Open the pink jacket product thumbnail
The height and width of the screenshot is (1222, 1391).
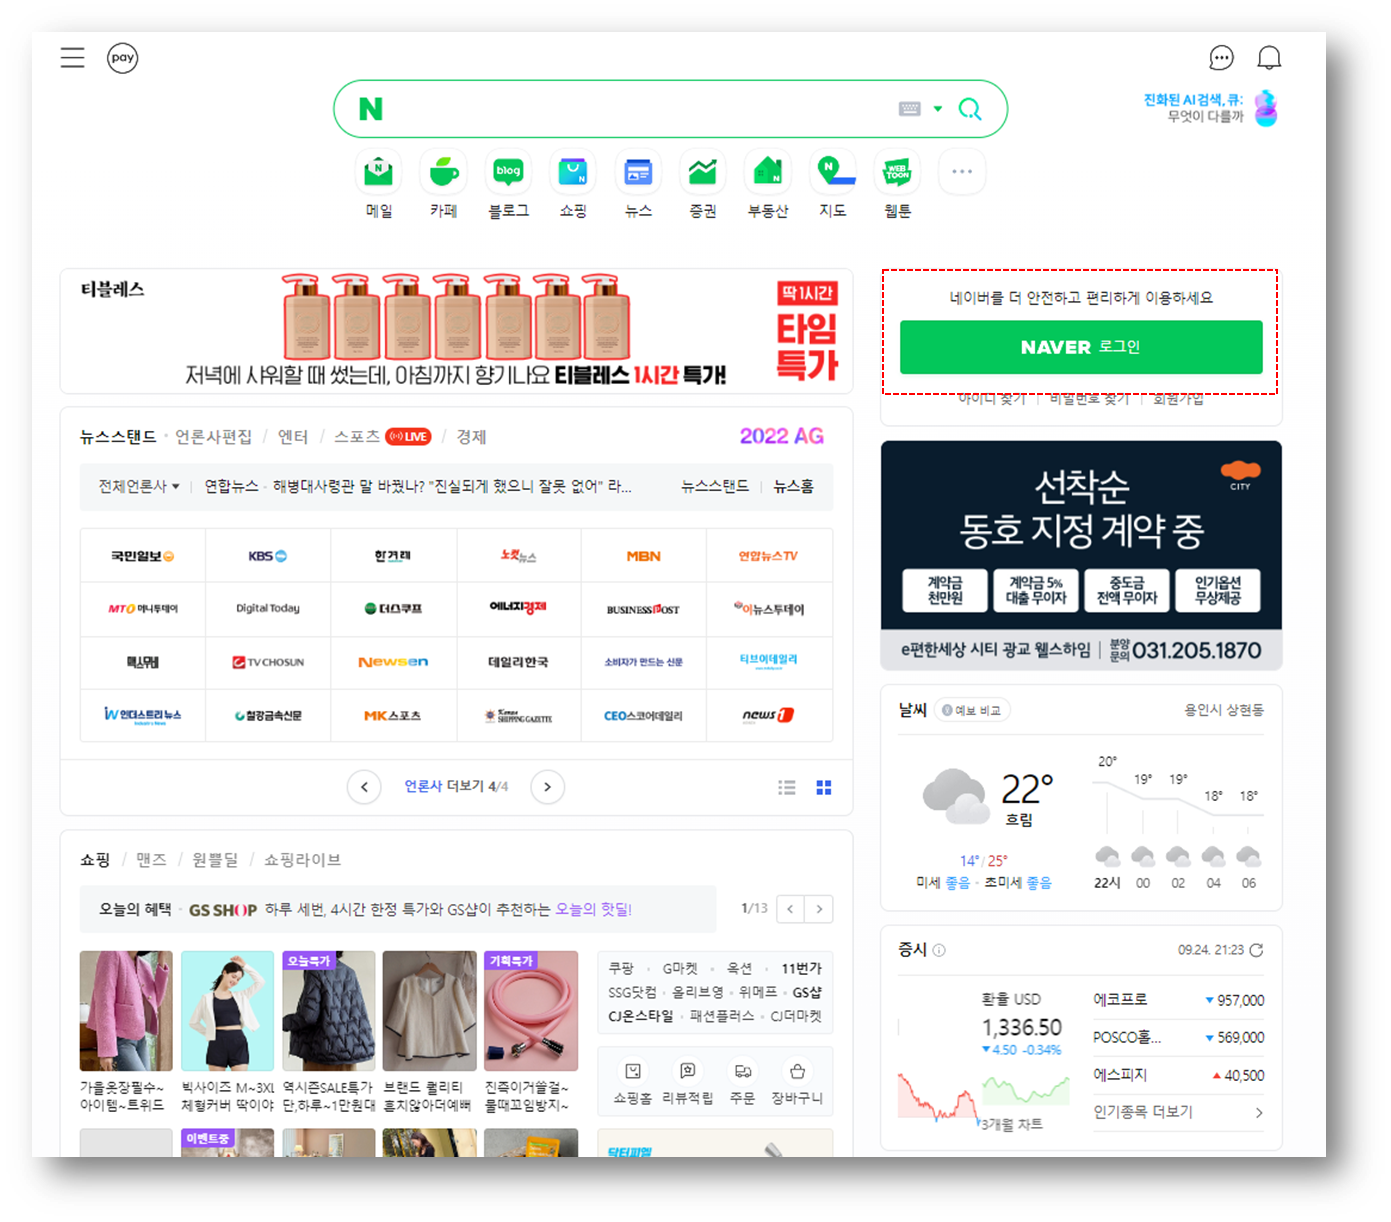point(126,1011)
